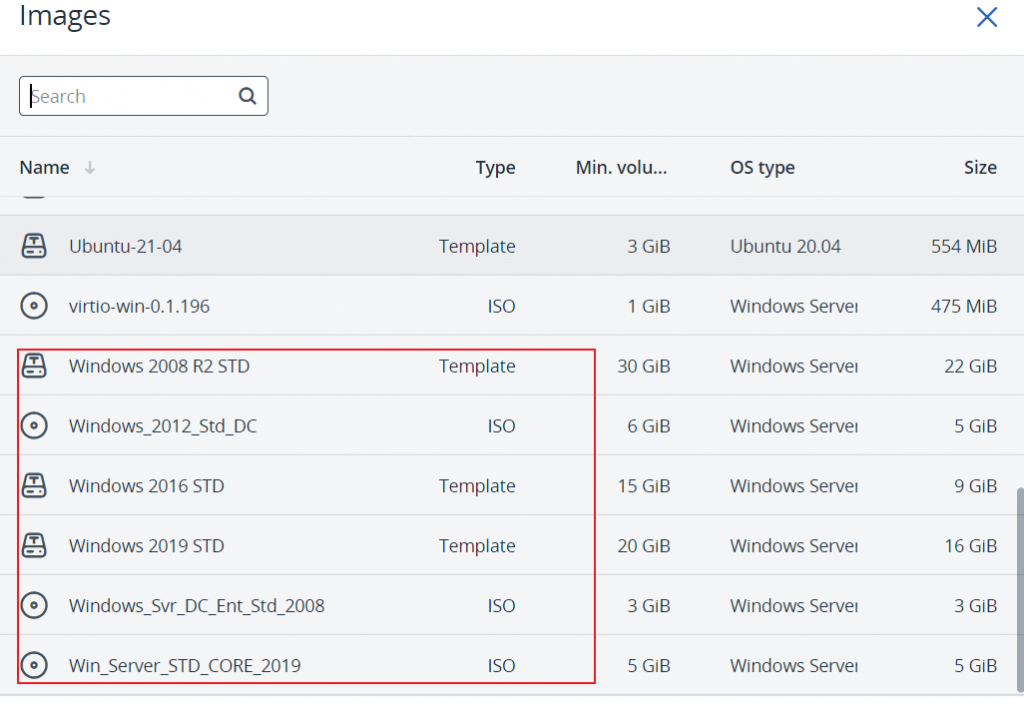
Task: Select the virtio-win-0.1.196 image name
Action: pyautogui.click(x=139, y=306)
